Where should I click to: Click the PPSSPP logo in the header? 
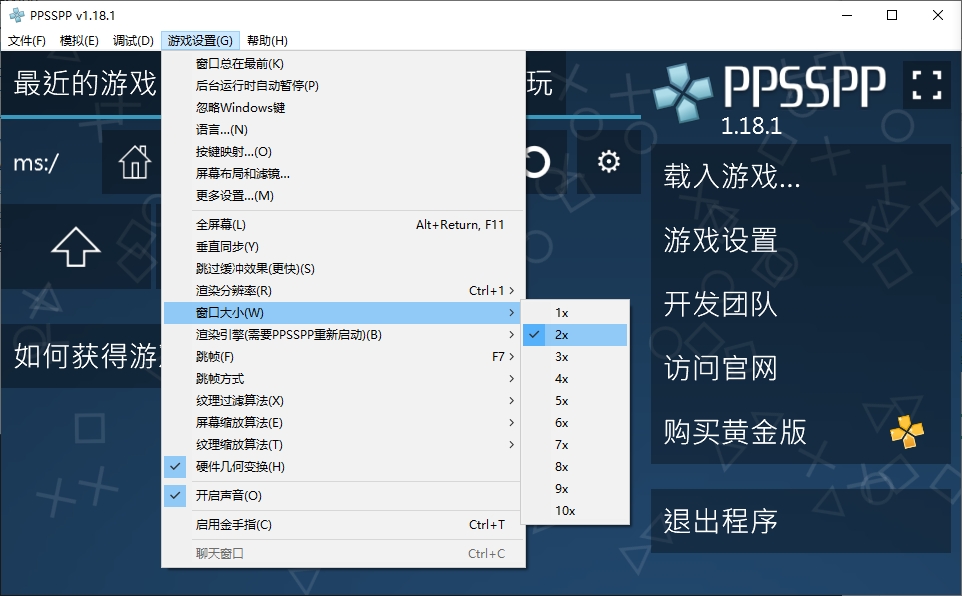[769, 90]
